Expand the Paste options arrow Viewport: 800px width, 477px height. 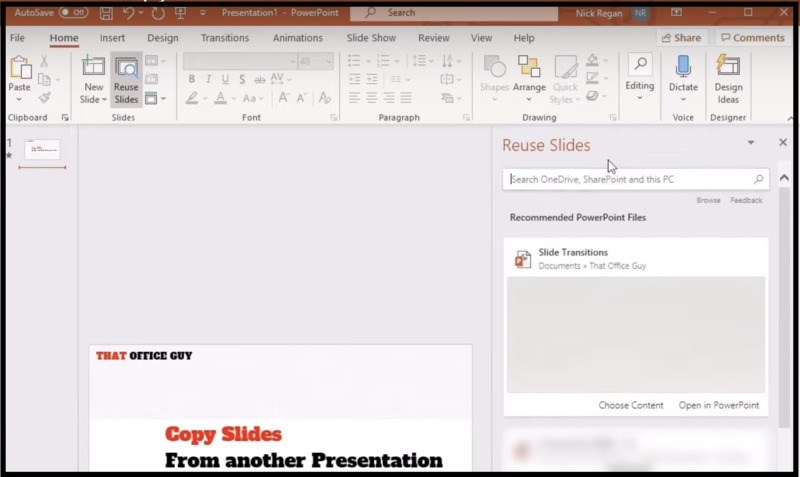[x=19, y=99]
